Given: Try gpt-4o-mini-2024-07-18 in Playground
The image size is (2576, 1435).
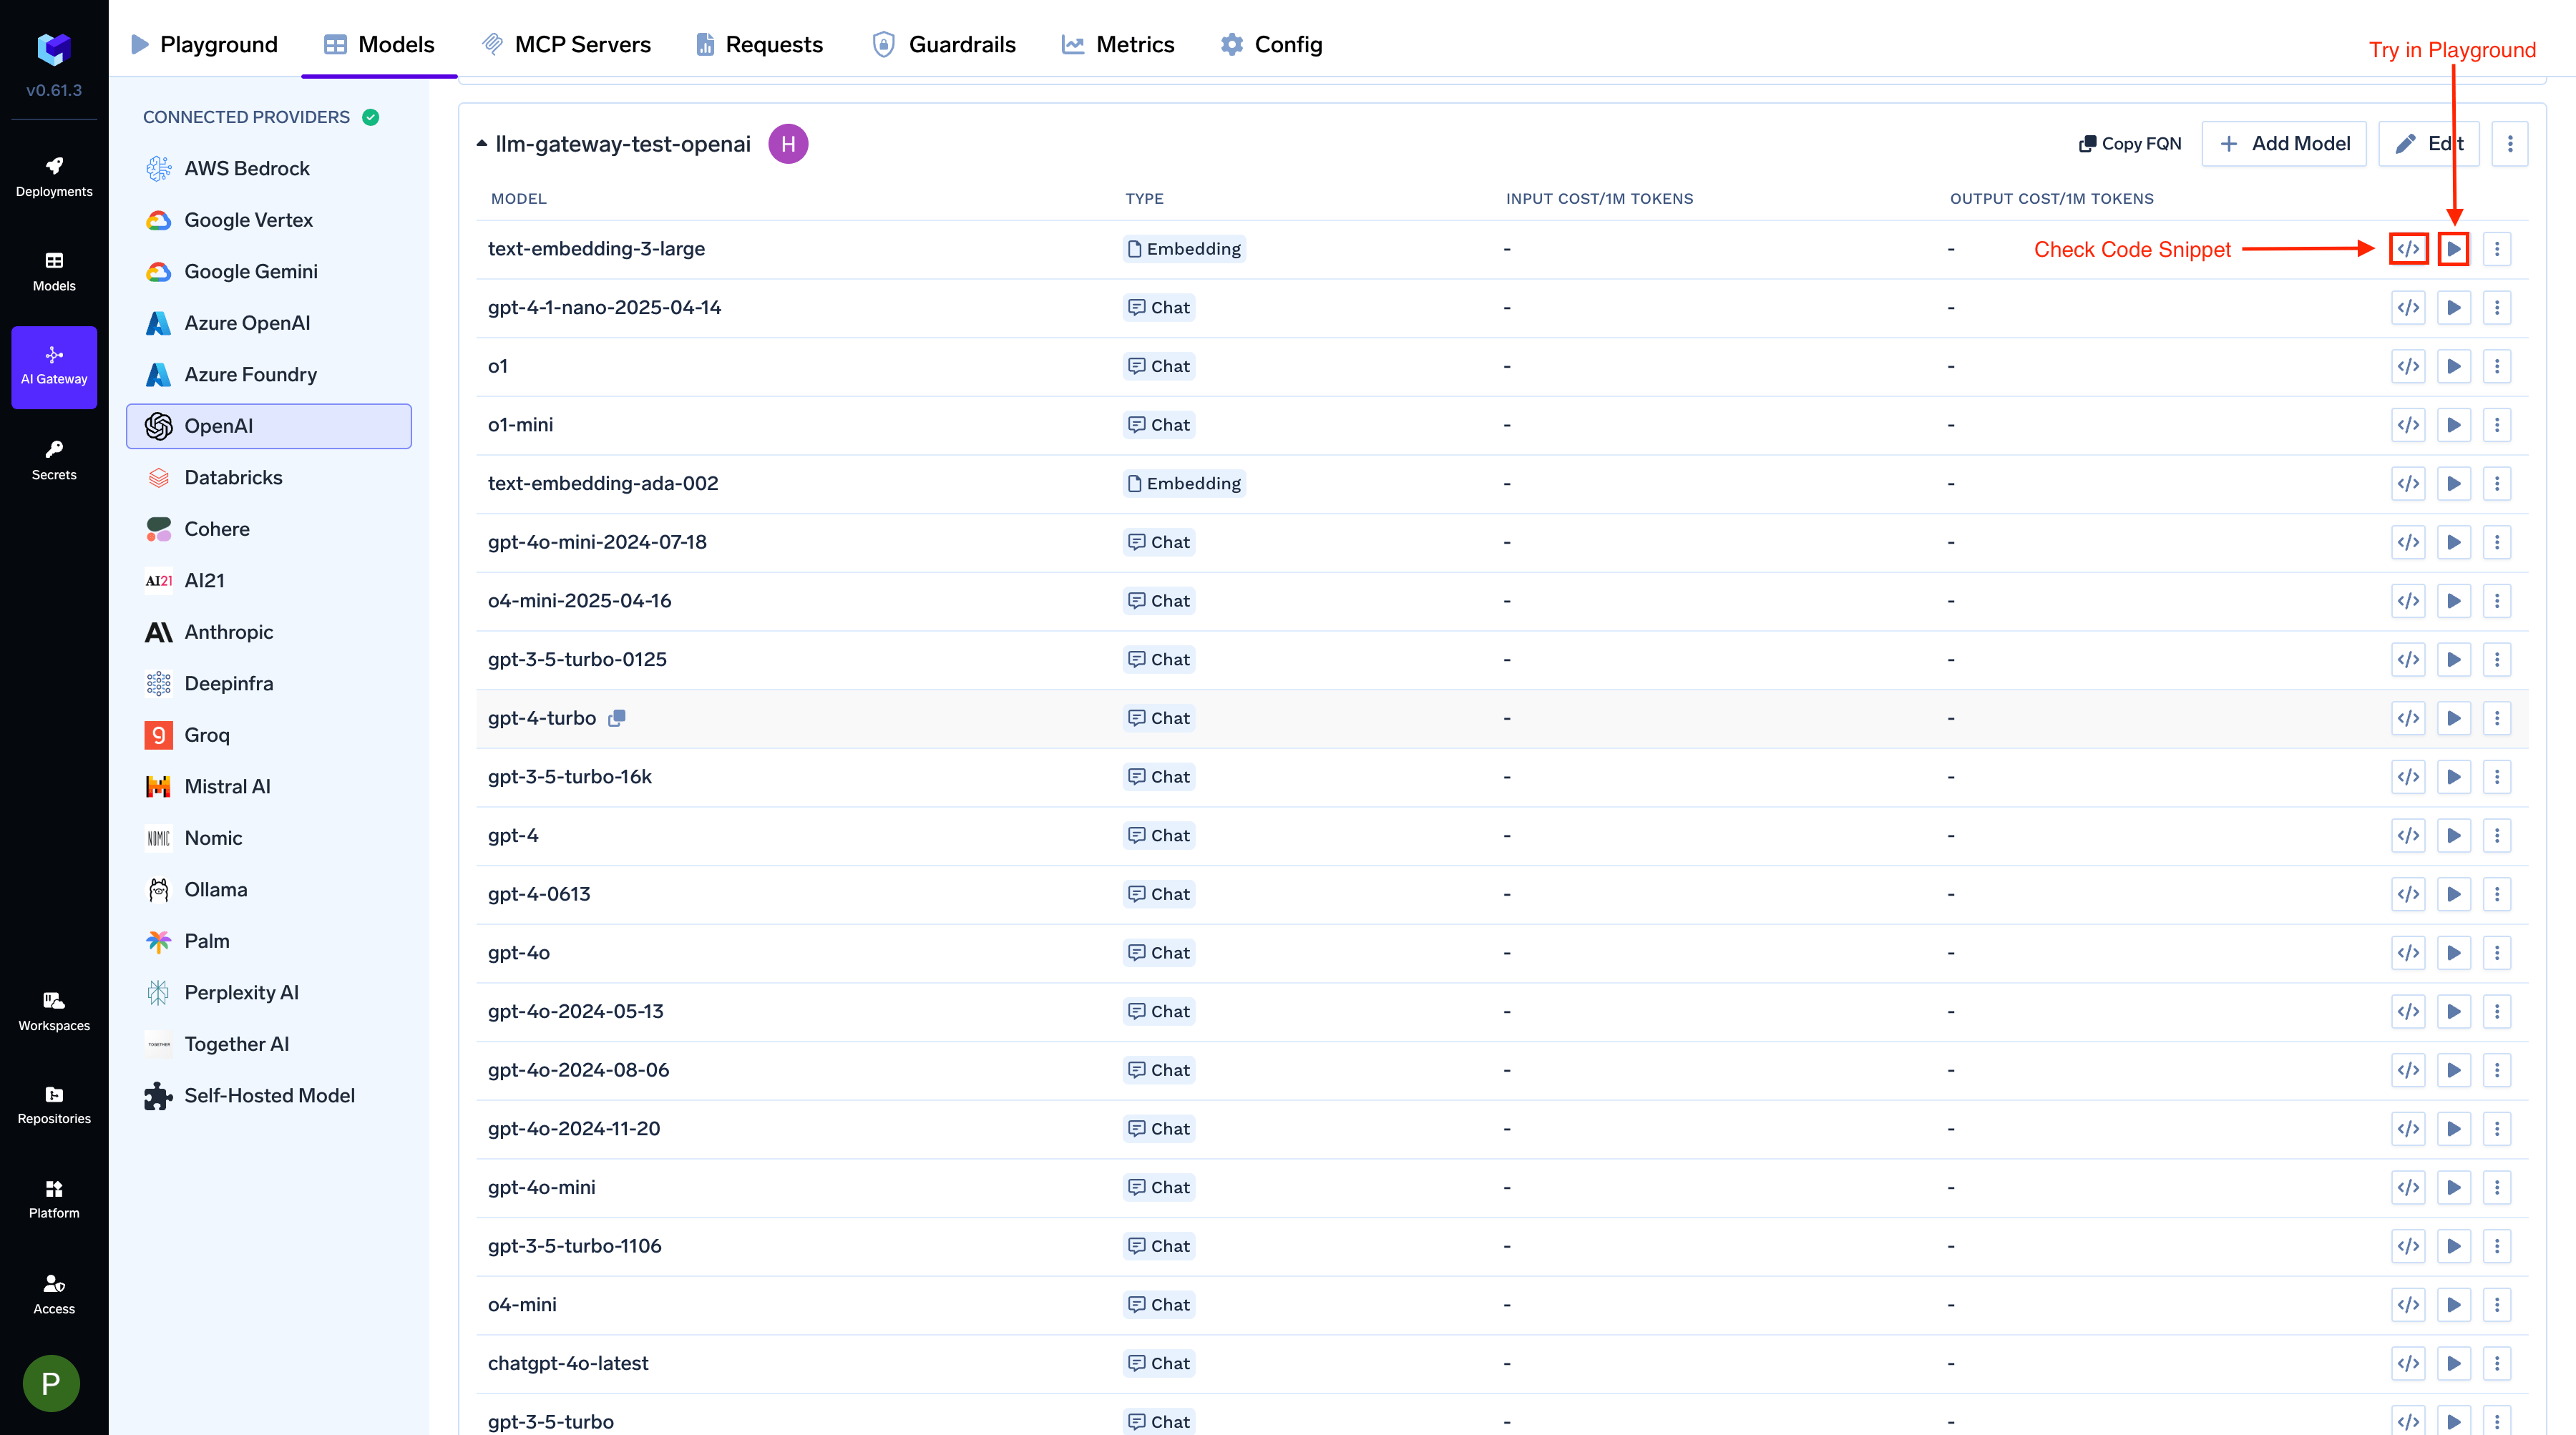Looking at the screenshot, I should point(2453,542).
